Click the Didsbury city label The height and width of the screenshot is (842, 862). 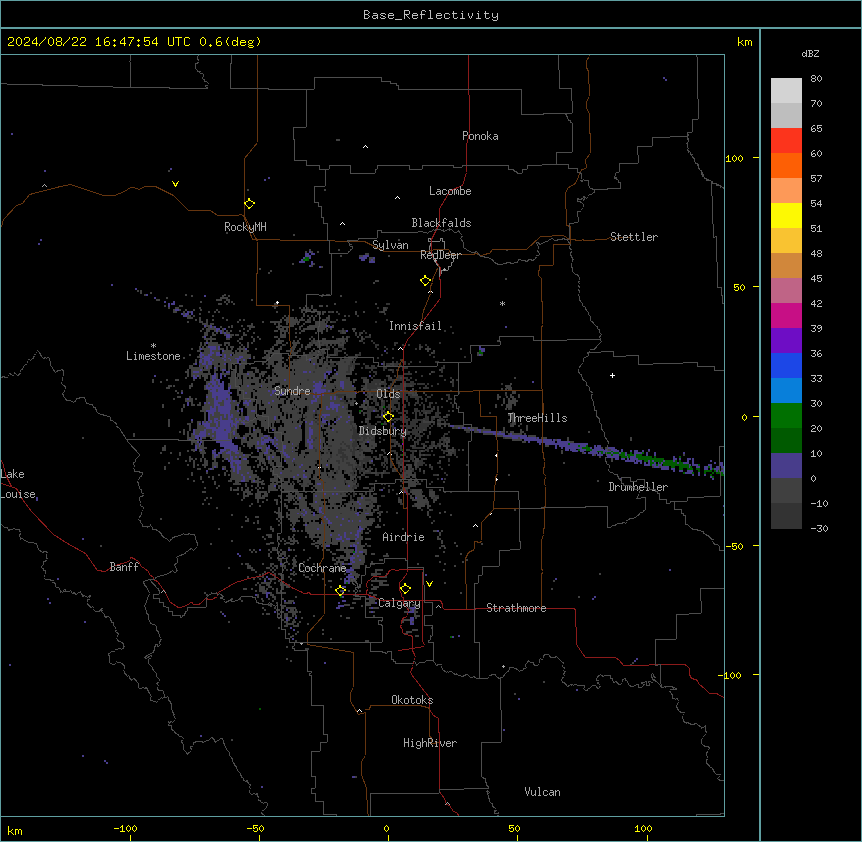pyautogui.click(x=383, y=431)
